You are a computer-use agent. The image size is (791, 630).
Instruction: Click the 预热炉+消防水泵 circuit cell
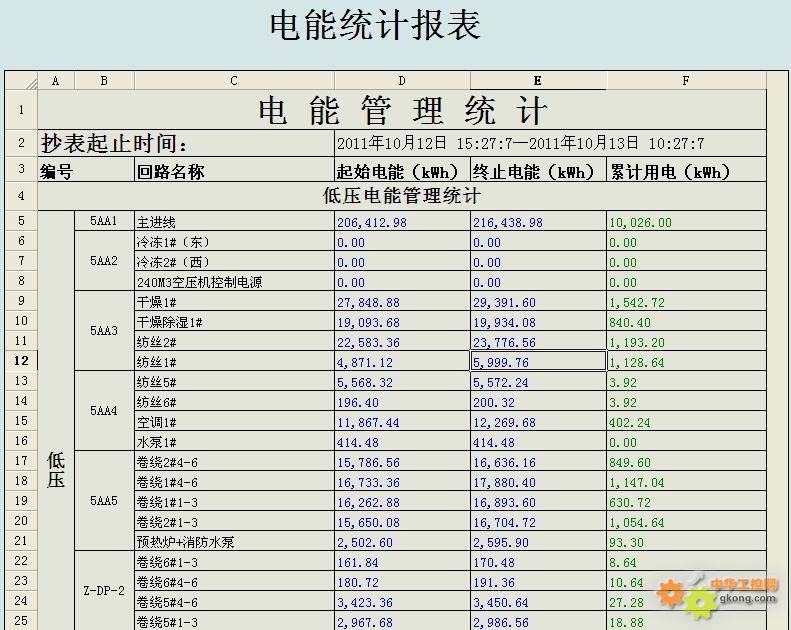point(234,542)
